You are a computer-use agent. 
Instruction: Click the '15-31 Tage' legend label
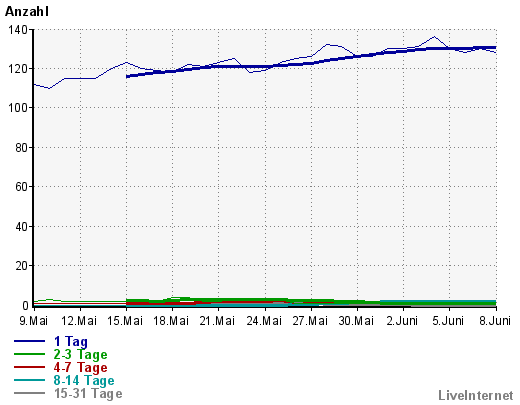point(88,394)
